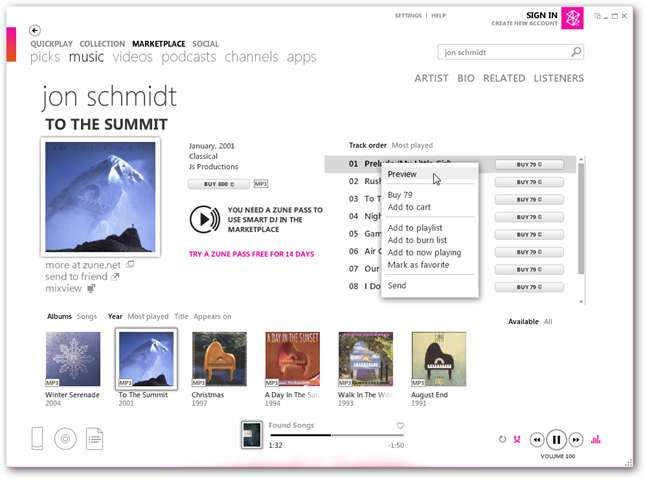
Task: Click the more at zune.net external icon
Action: 130,265
